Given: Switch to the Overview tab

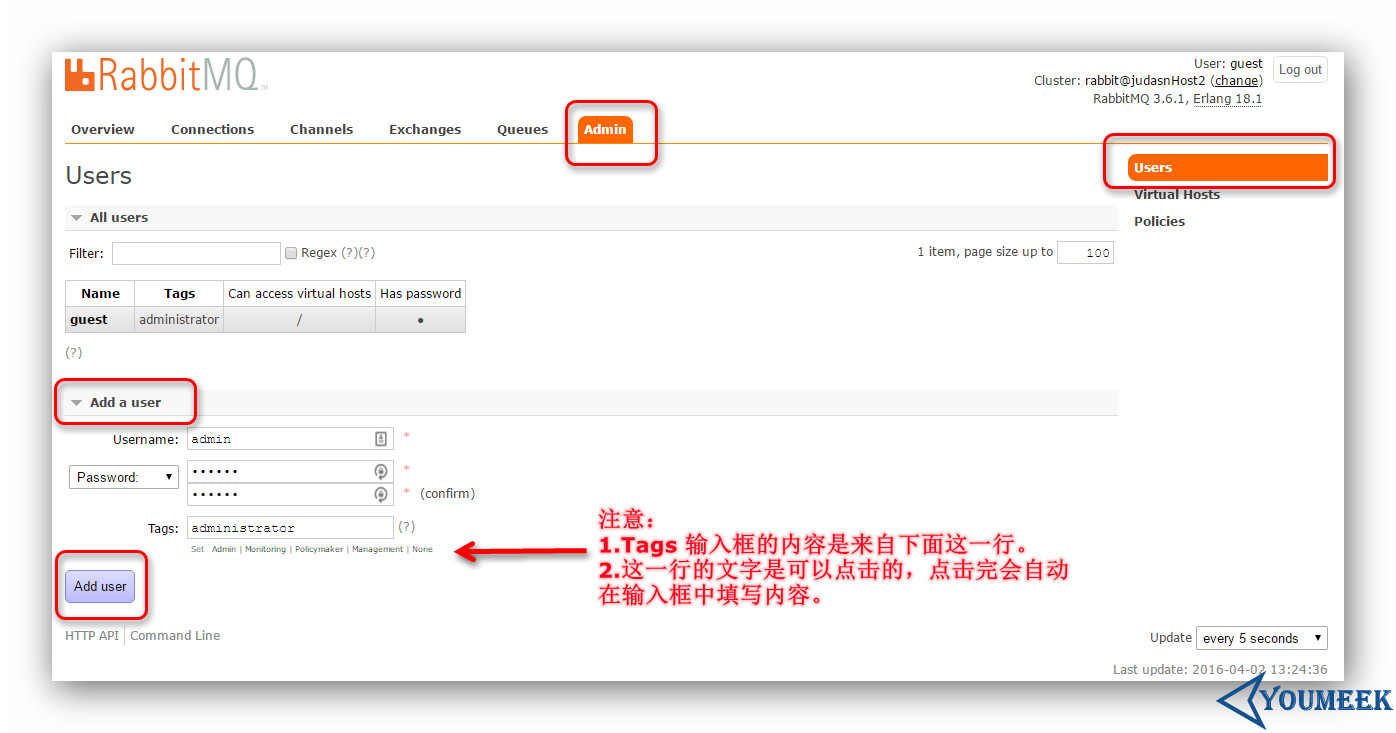Looking at the screenshot, I should click(102, 129).
